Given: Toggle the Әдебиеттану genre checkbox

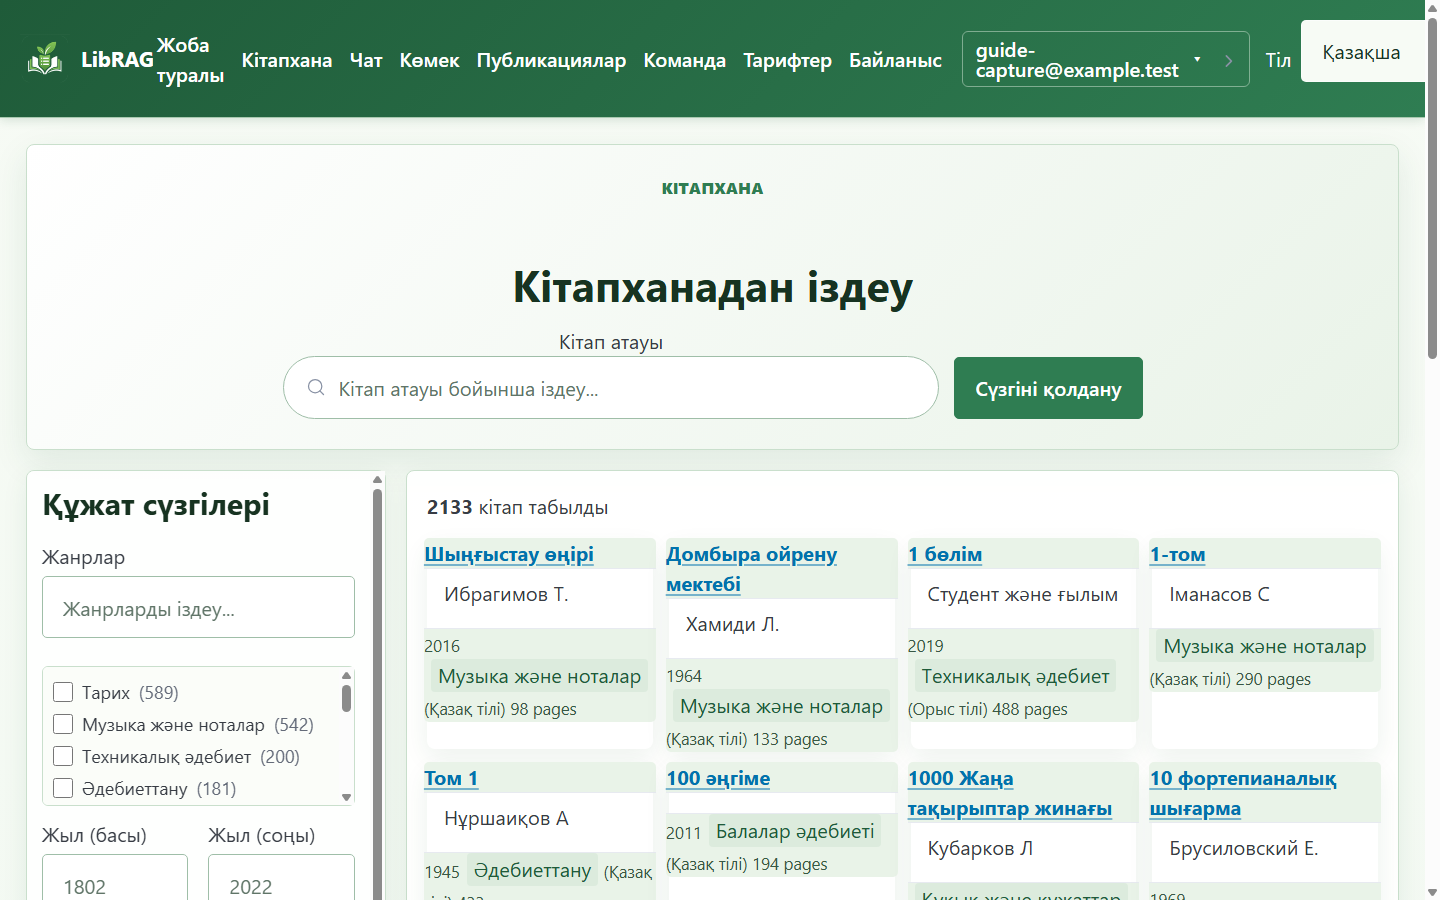Looking at the screenshot, I should [x=63, y=788].
